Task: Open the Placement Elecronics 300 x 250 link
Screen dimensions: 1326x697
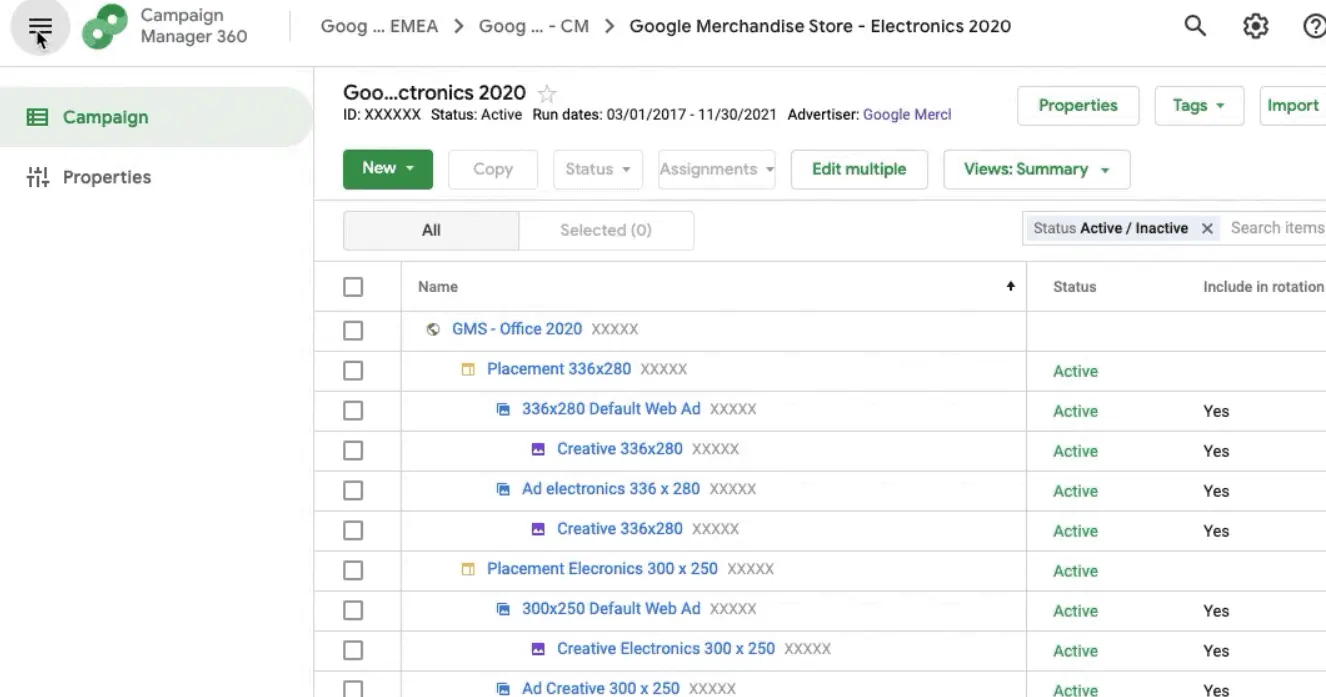Action: pyautogui.click(x=602, y=569)
